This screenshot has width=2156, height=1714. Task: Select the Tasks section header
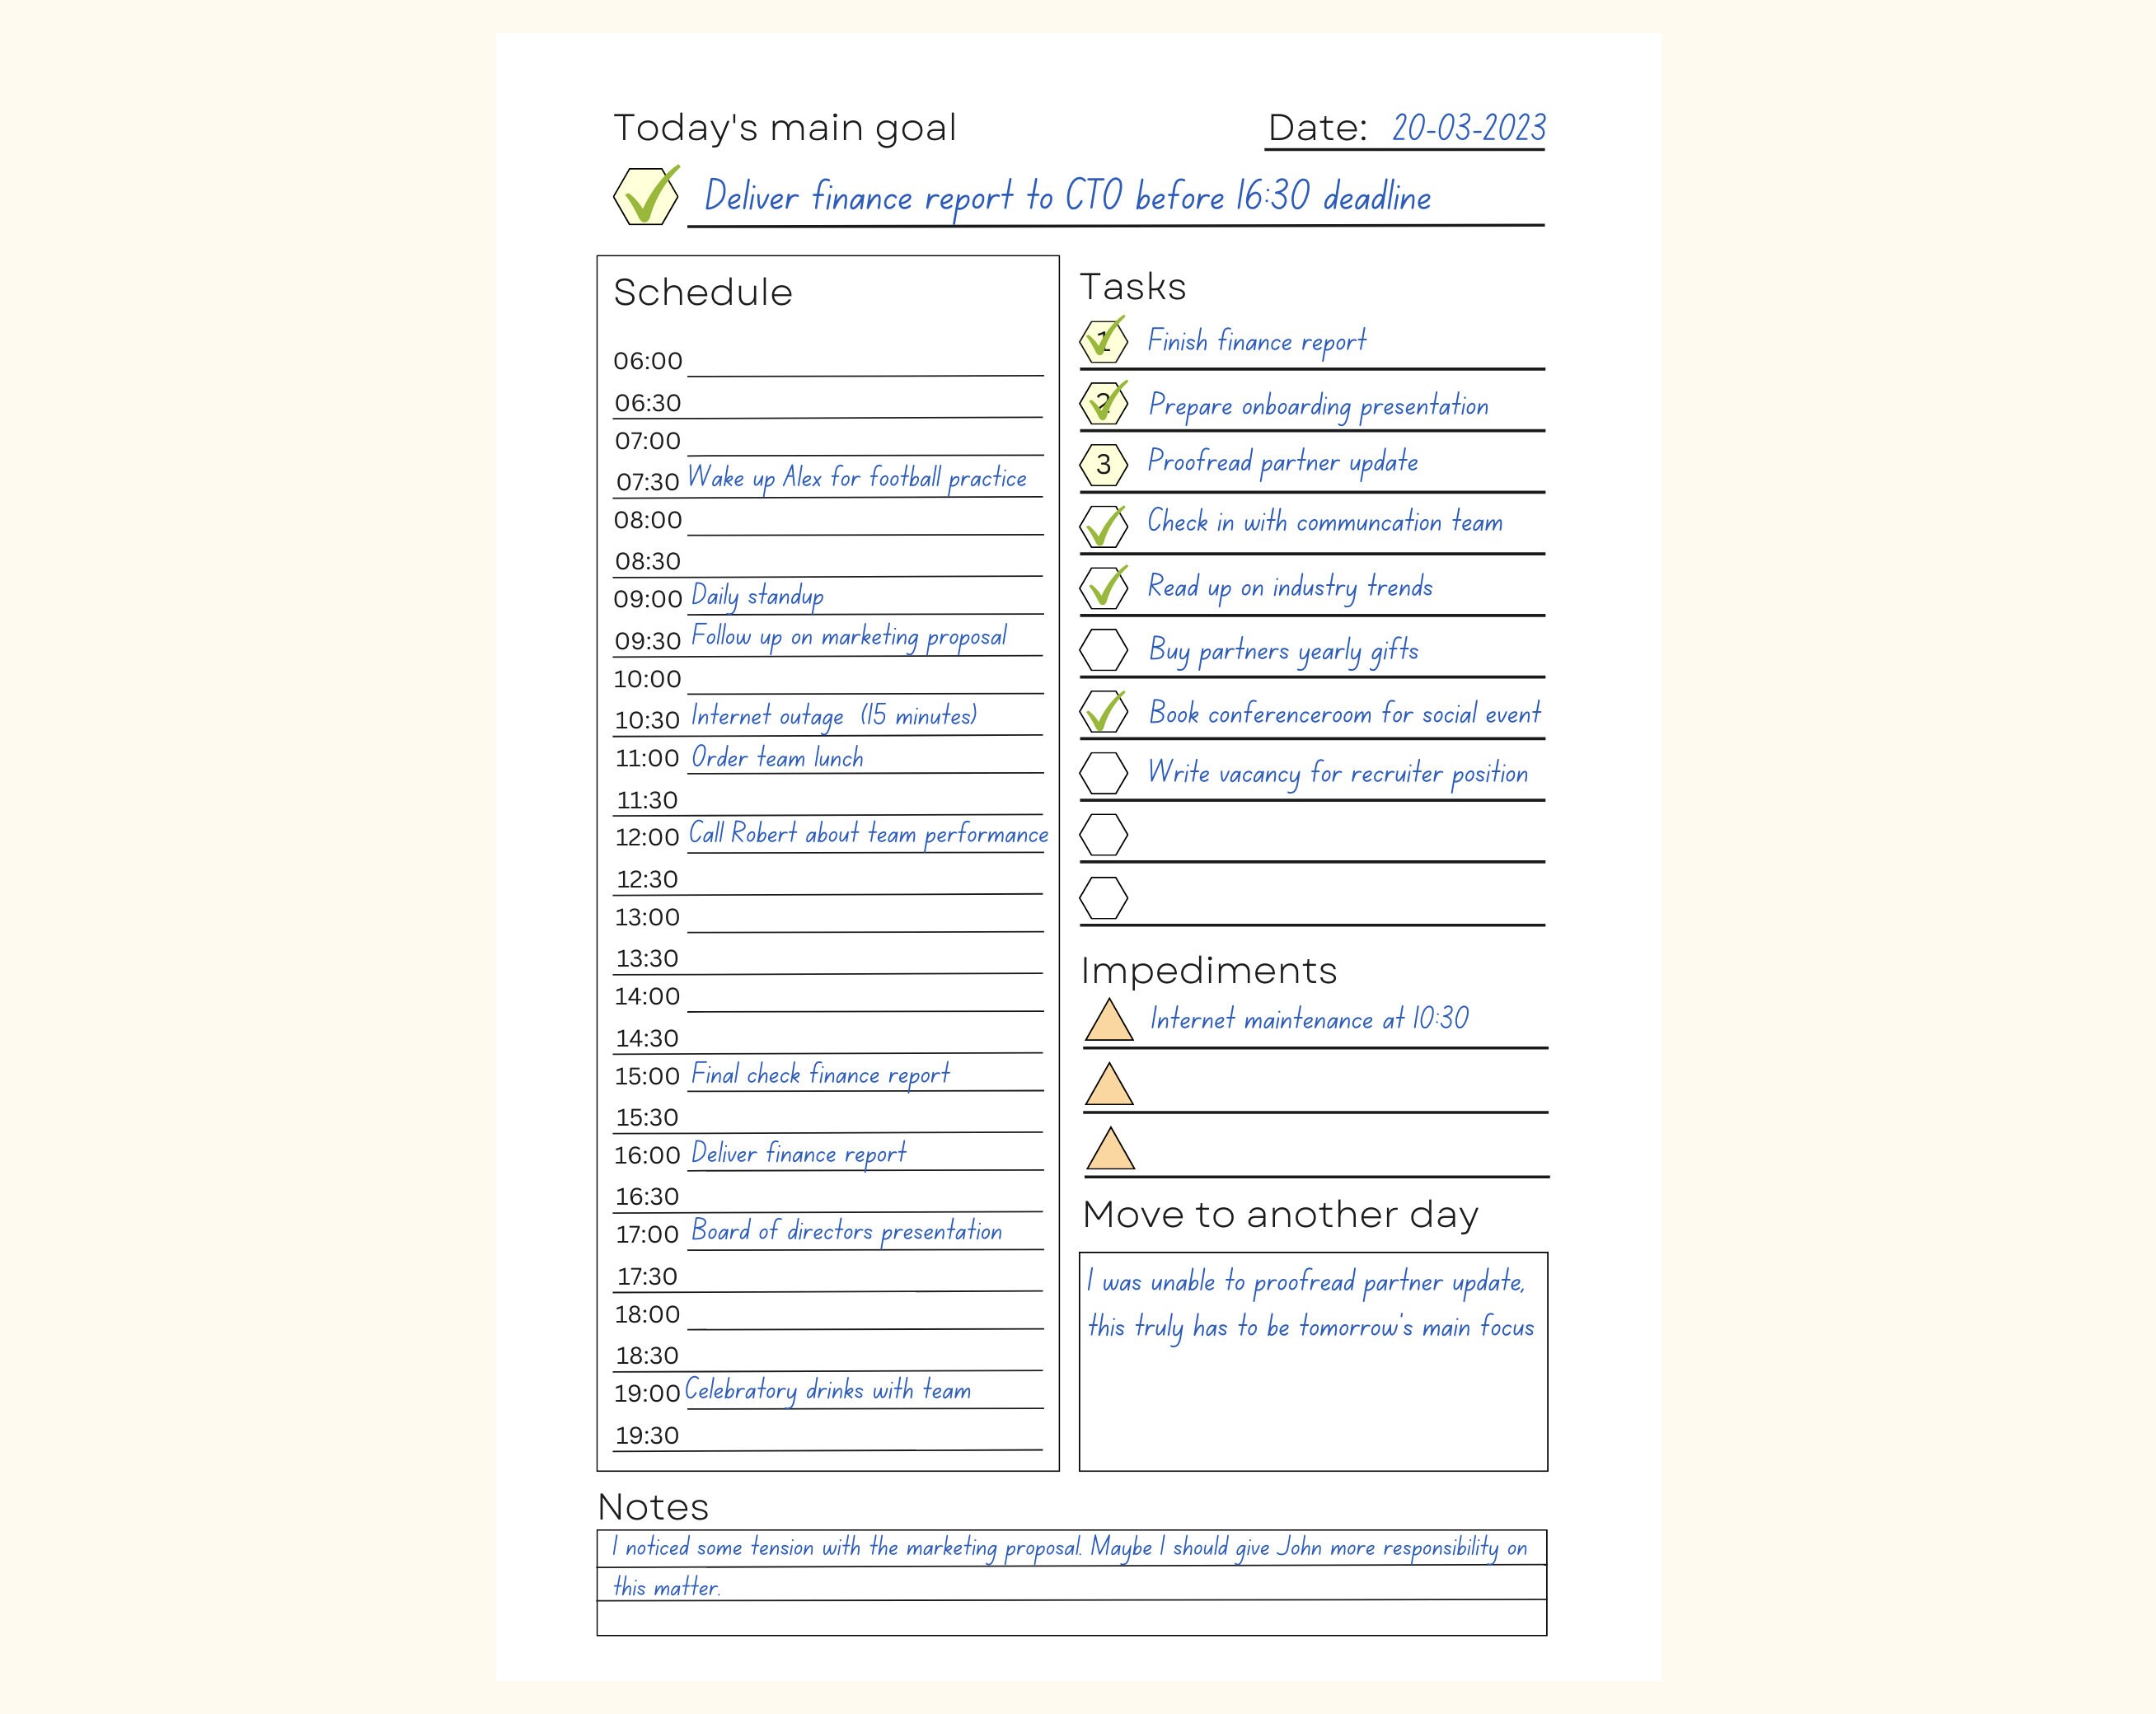(x=1132, y=286)
